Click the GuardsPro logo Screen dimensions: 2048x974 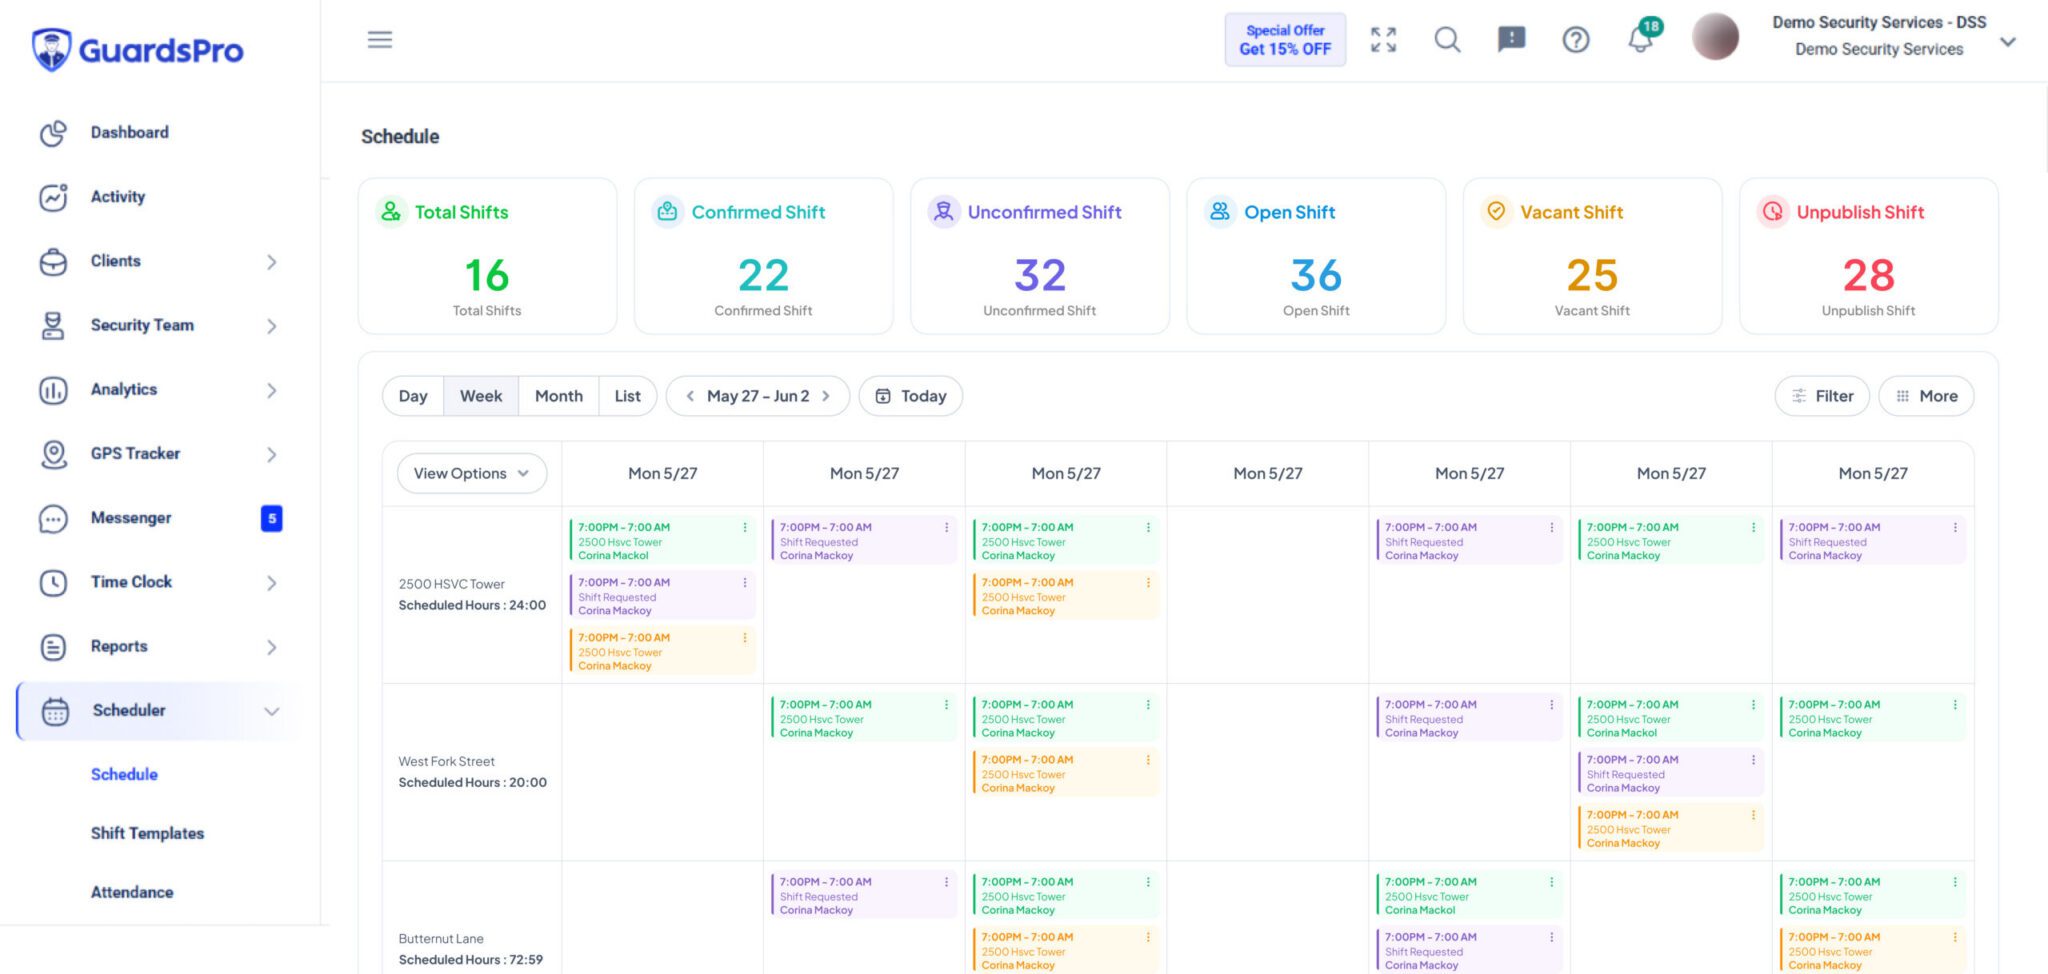coord(137,50)
